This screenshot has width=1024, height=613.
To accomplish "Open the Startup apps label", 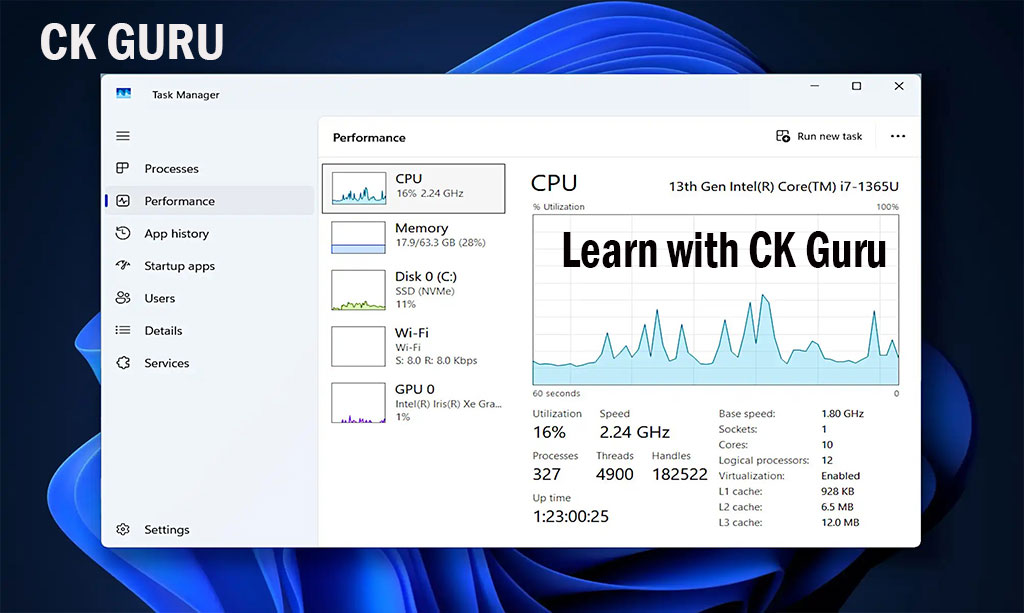I will (x=180, y=266).
